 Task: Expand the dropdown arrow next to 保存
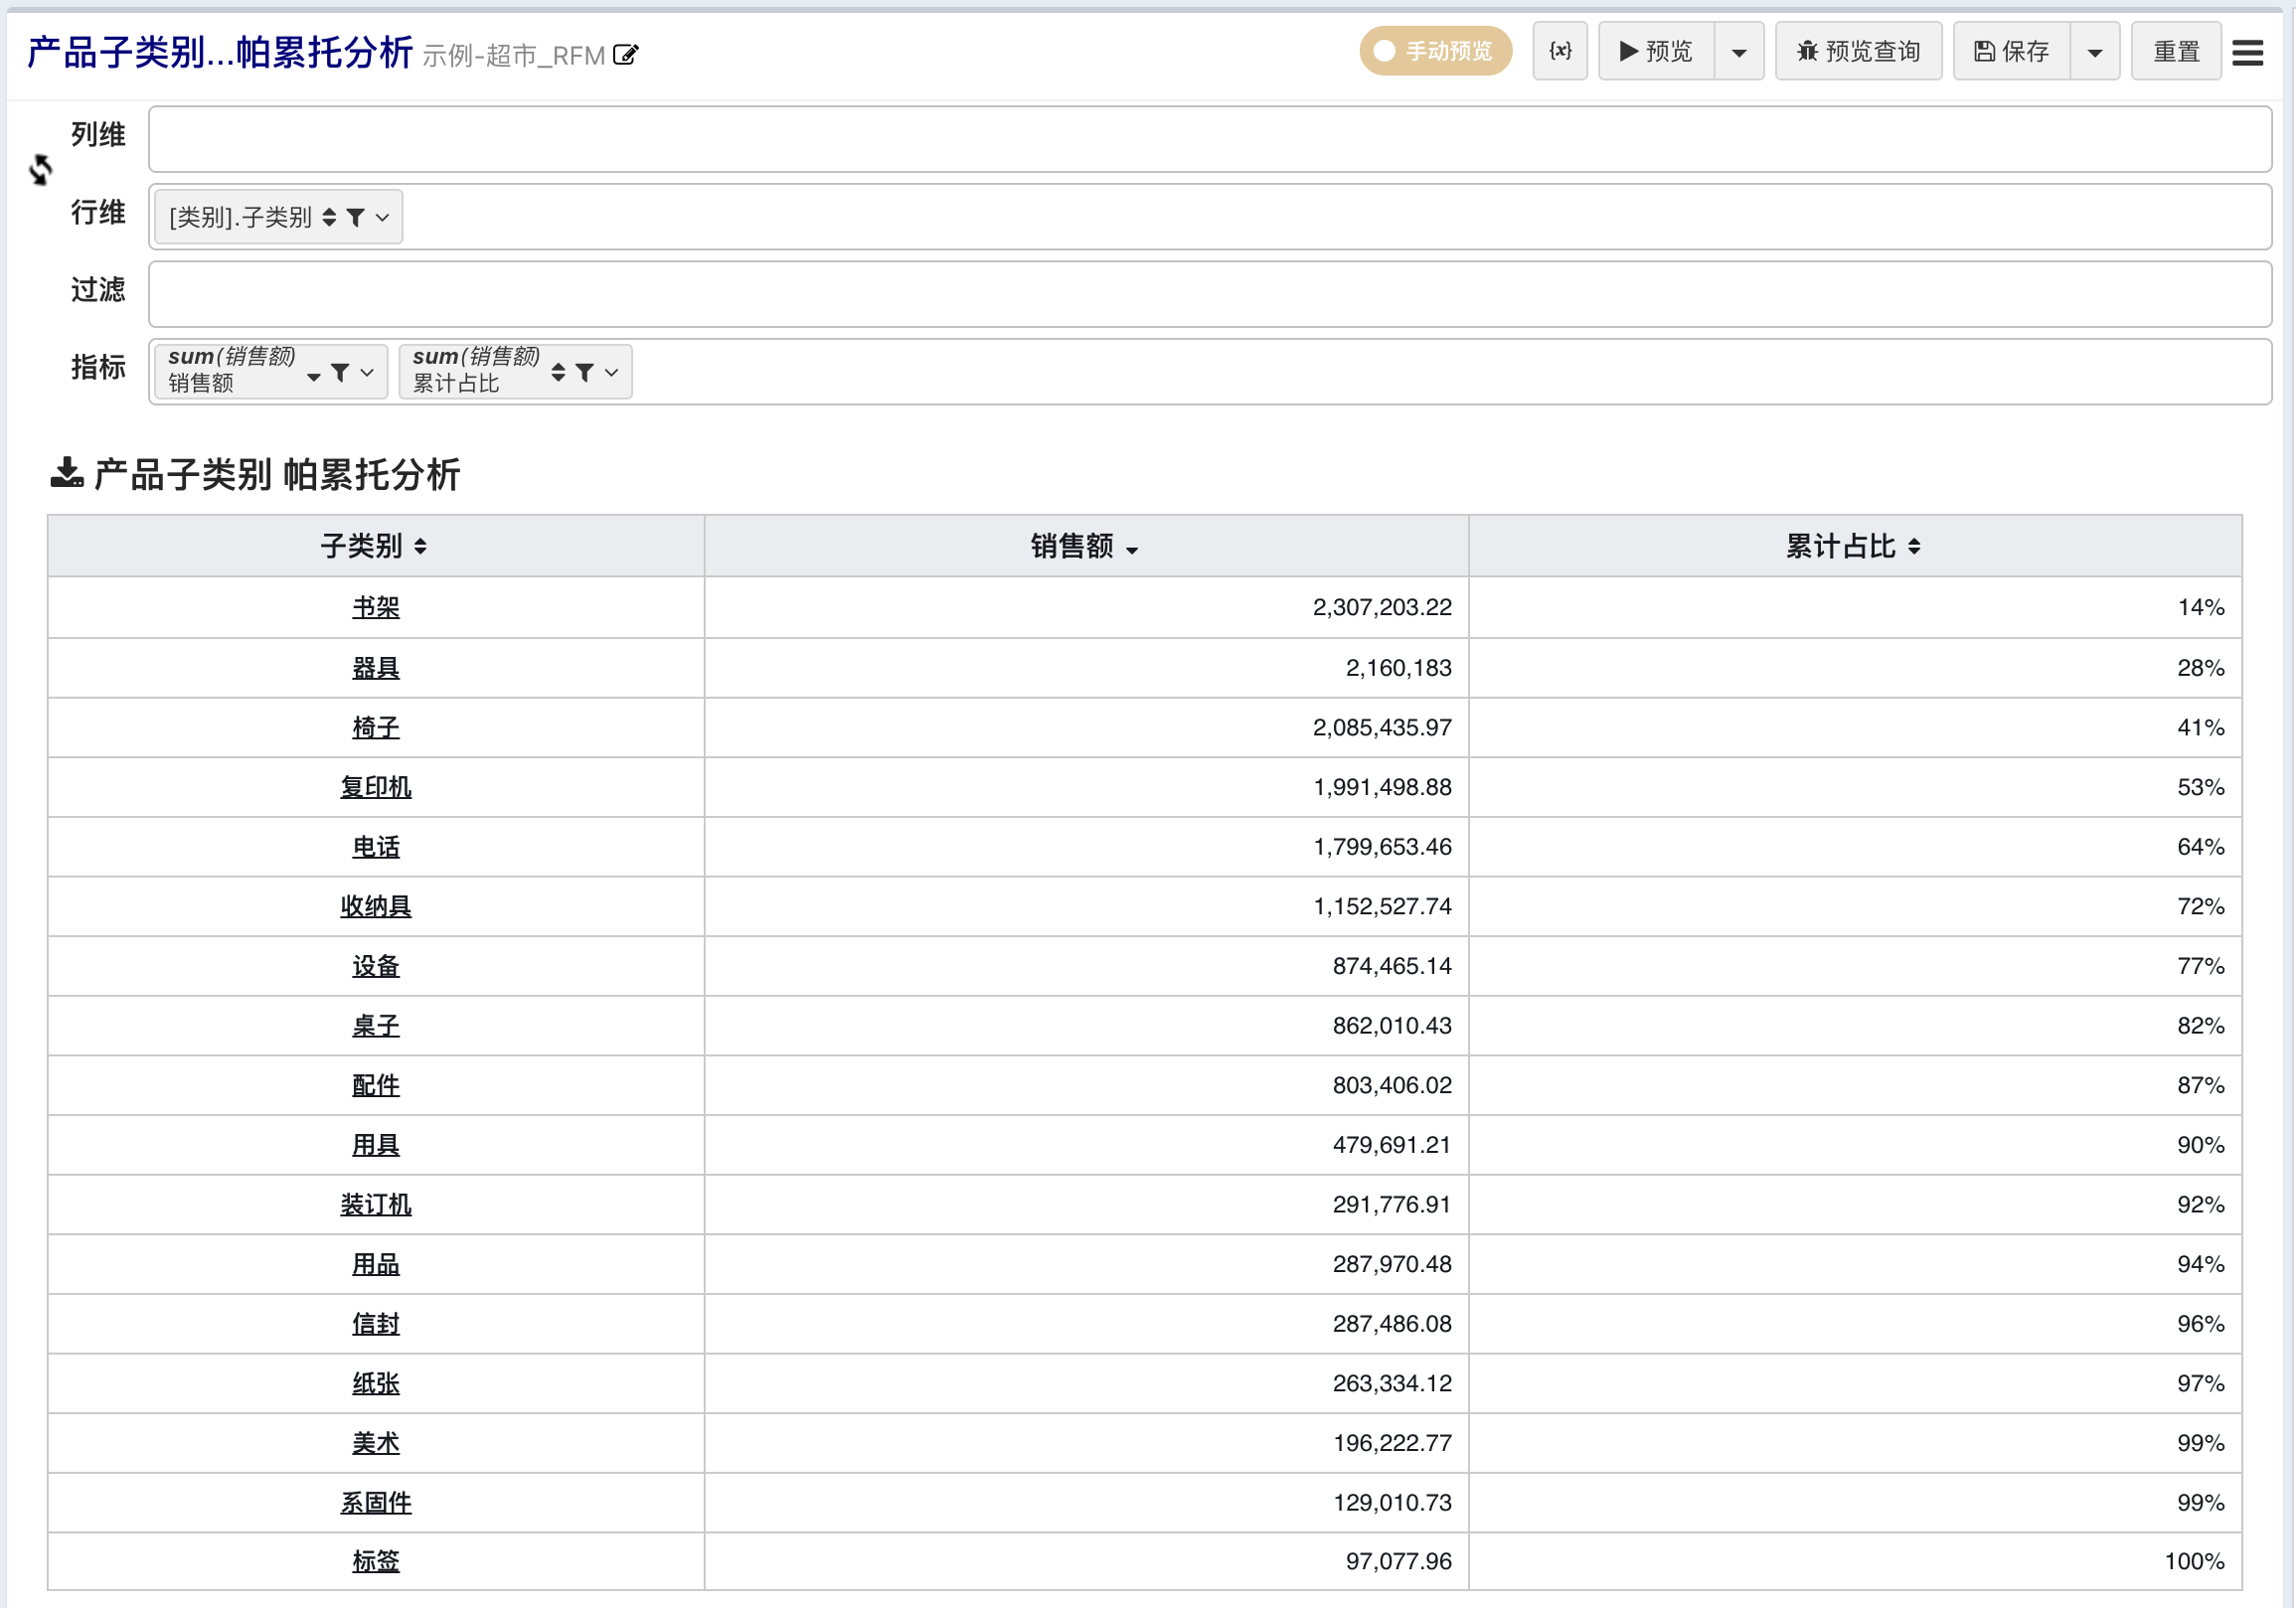2094,52
